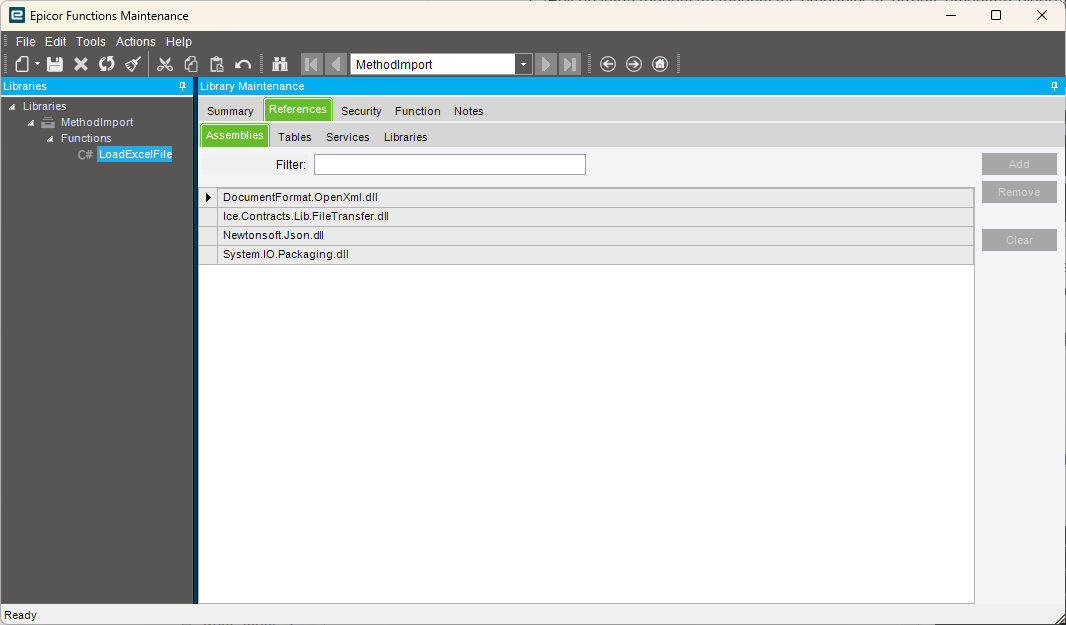Switch to the Function tab
This screenshot has width=1066, height=625.
[x=417, y=111]
